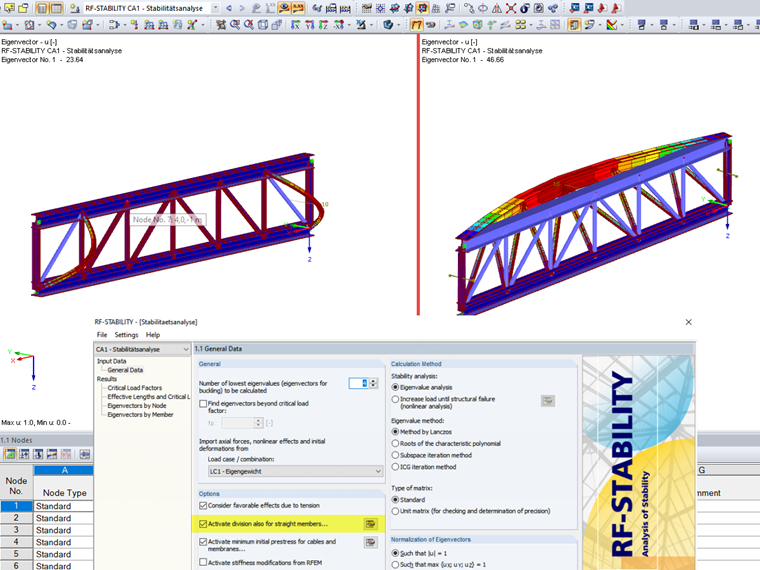
Task: Choose Unit matrix type option
Action: (395, 511)
